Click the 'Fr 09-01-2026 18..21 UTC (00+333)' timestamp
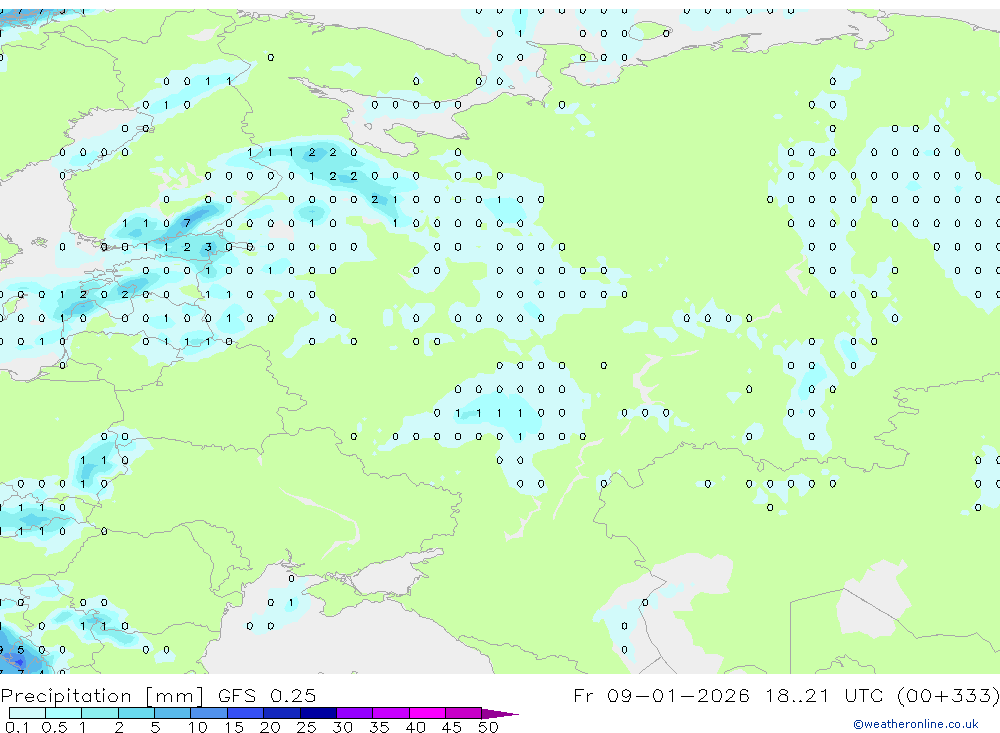The image size is (1000, 733). [x=786, y=695]
